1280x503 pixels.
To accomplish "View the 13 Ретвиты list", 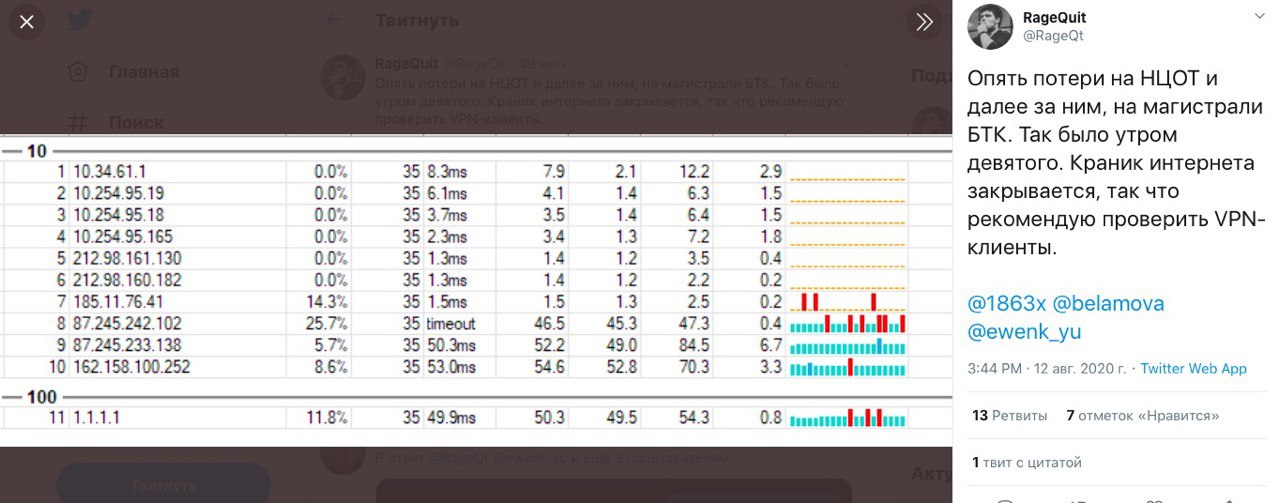I will coord(1010,415).
